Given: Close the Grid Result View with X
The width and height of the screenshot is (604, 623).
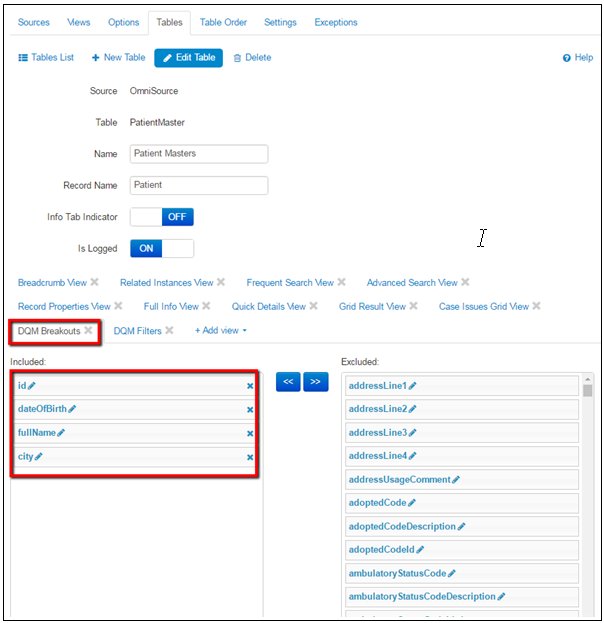Looking at the screenshot, I should click(413, 306).
